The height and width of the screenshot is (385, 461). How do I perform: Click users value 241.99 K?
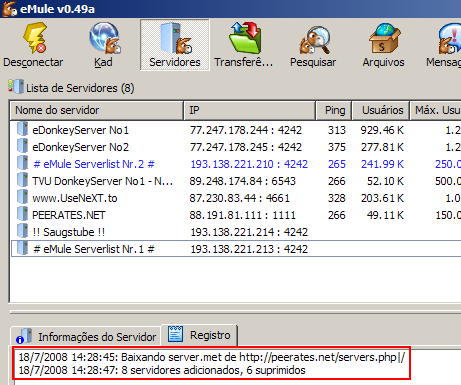click(x=382, y=164)
